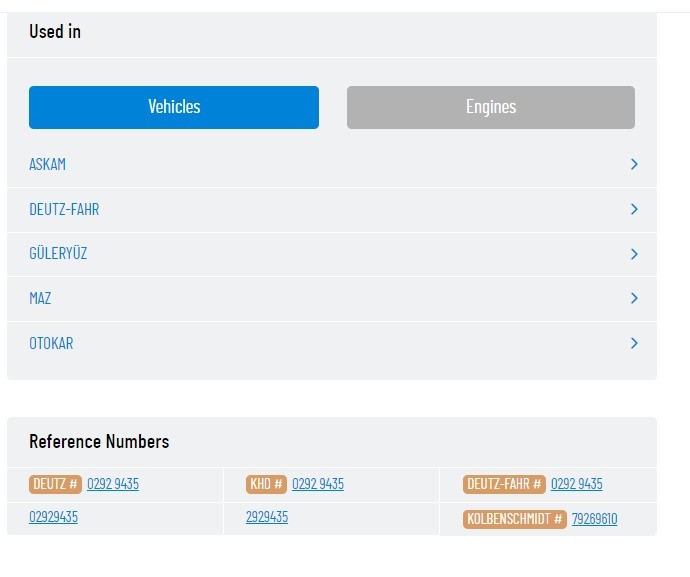Open DEUTZ-FAHR reference number 0292 9435

(x=577, y=484)
